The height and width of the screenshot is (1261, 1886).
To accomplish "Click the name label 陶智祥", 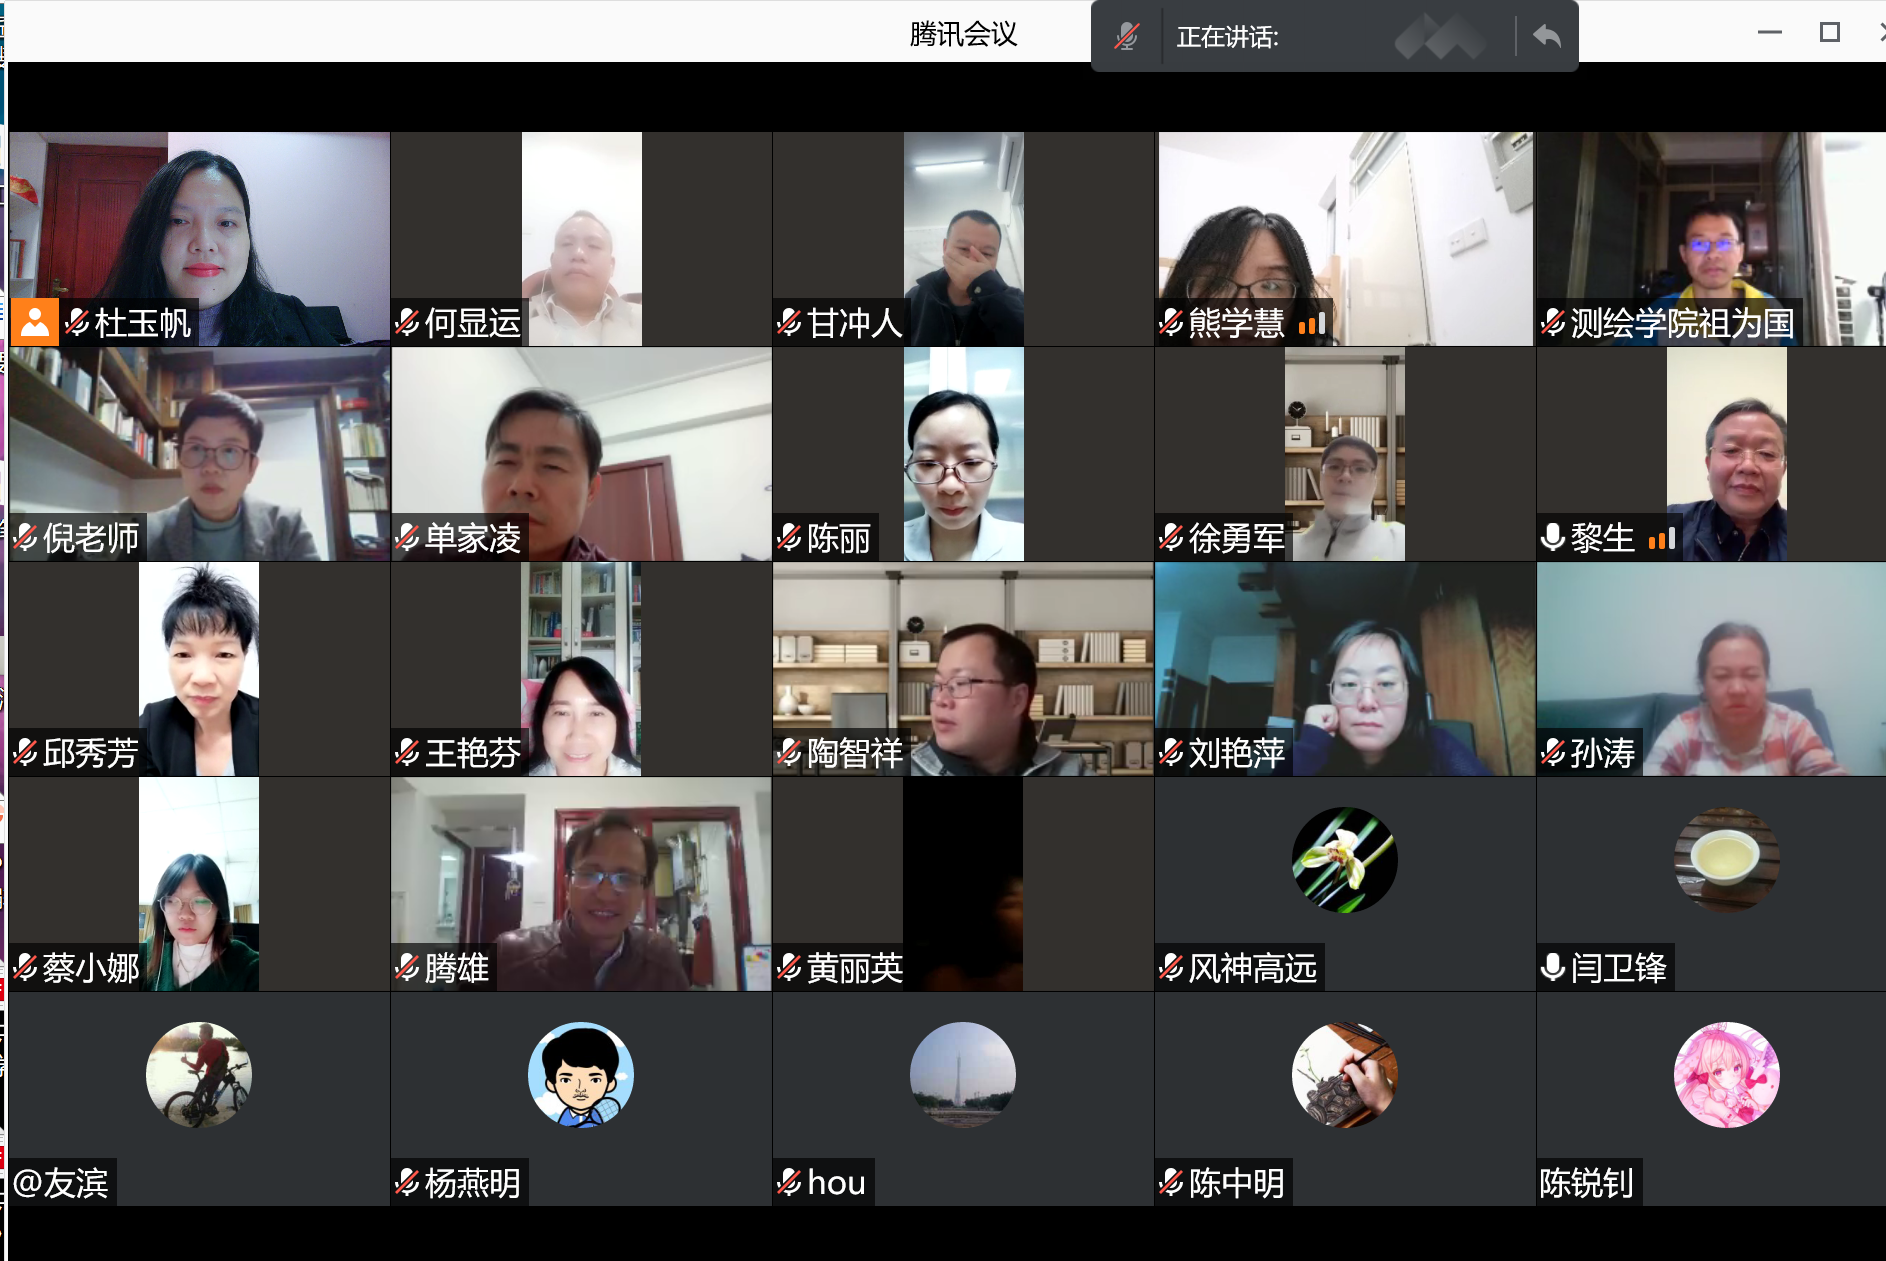I will [854, 753].
